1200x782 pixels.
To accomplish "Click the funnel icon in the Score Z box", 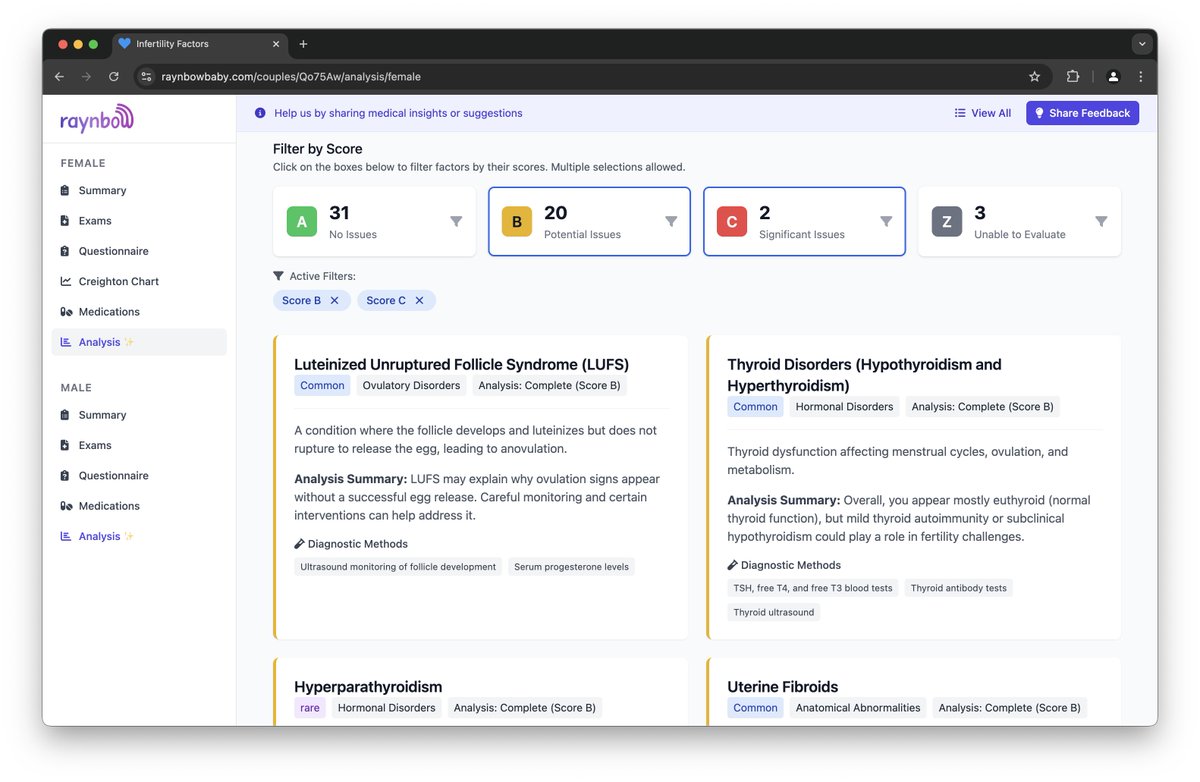I will pyautogui.click(x=1101, y=221).
